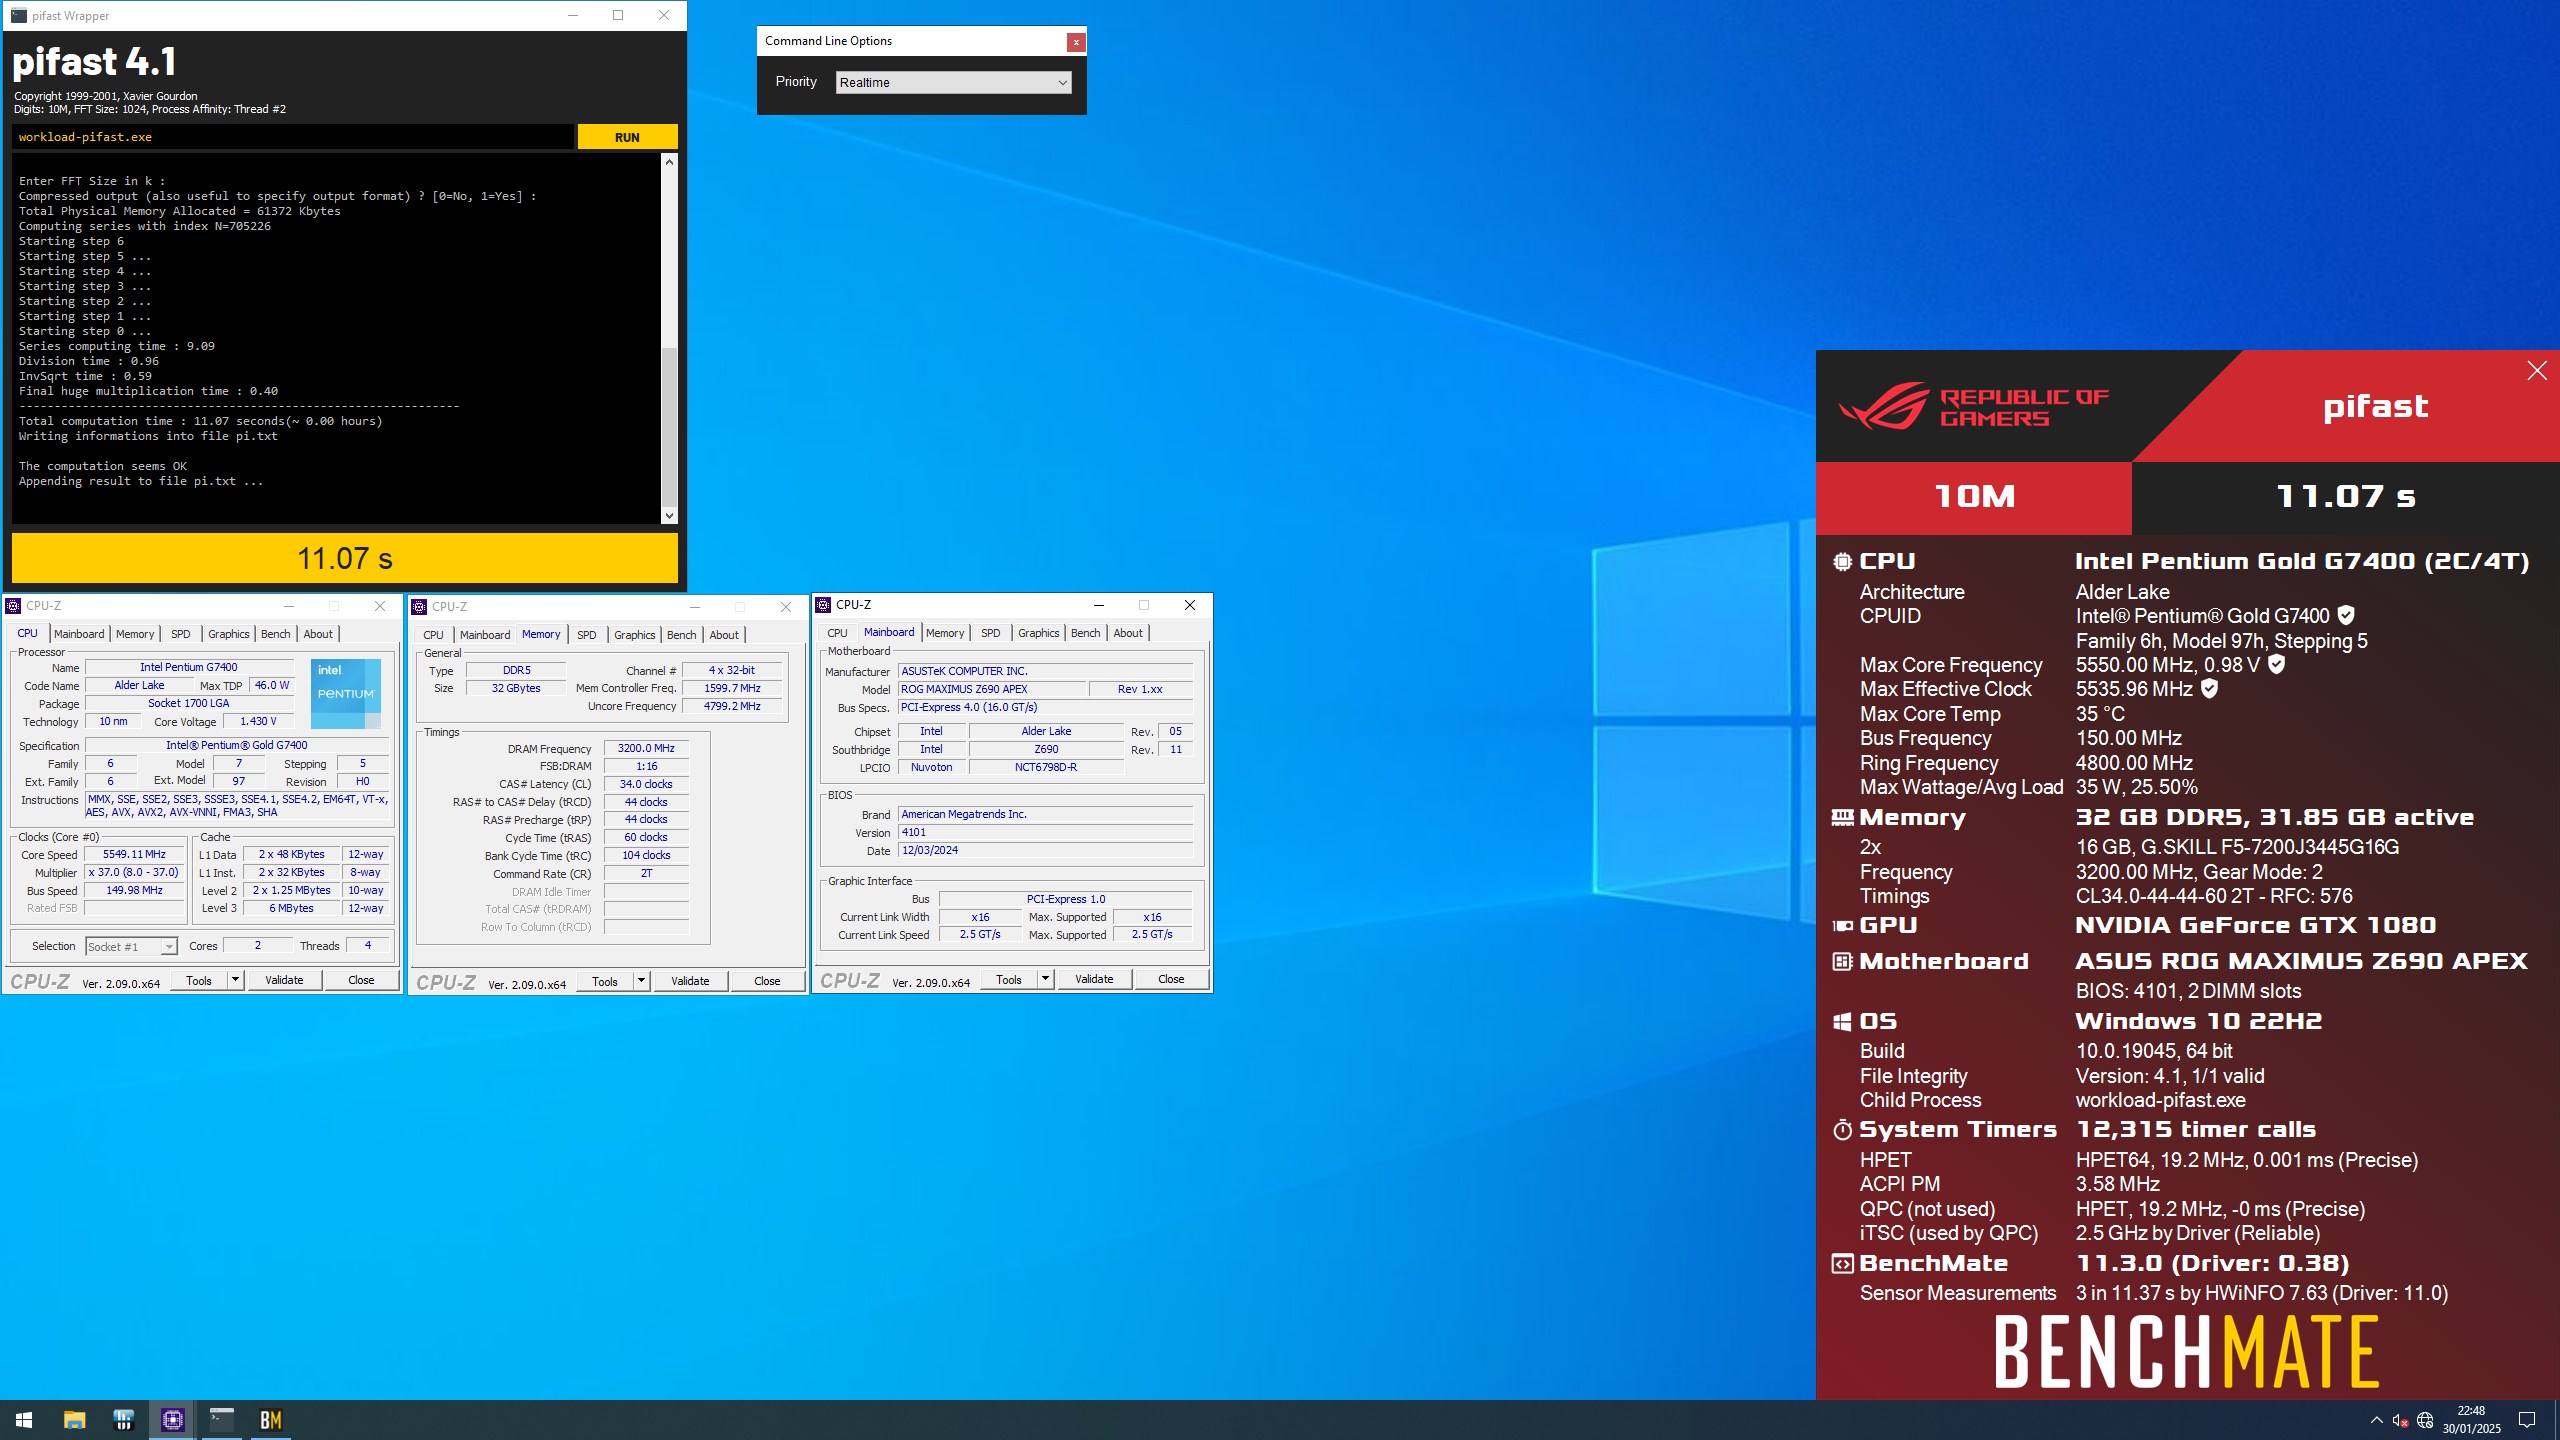Click the 10M digits label in BenchMate
The image size is (2560, 1440).
point(1974,497)
